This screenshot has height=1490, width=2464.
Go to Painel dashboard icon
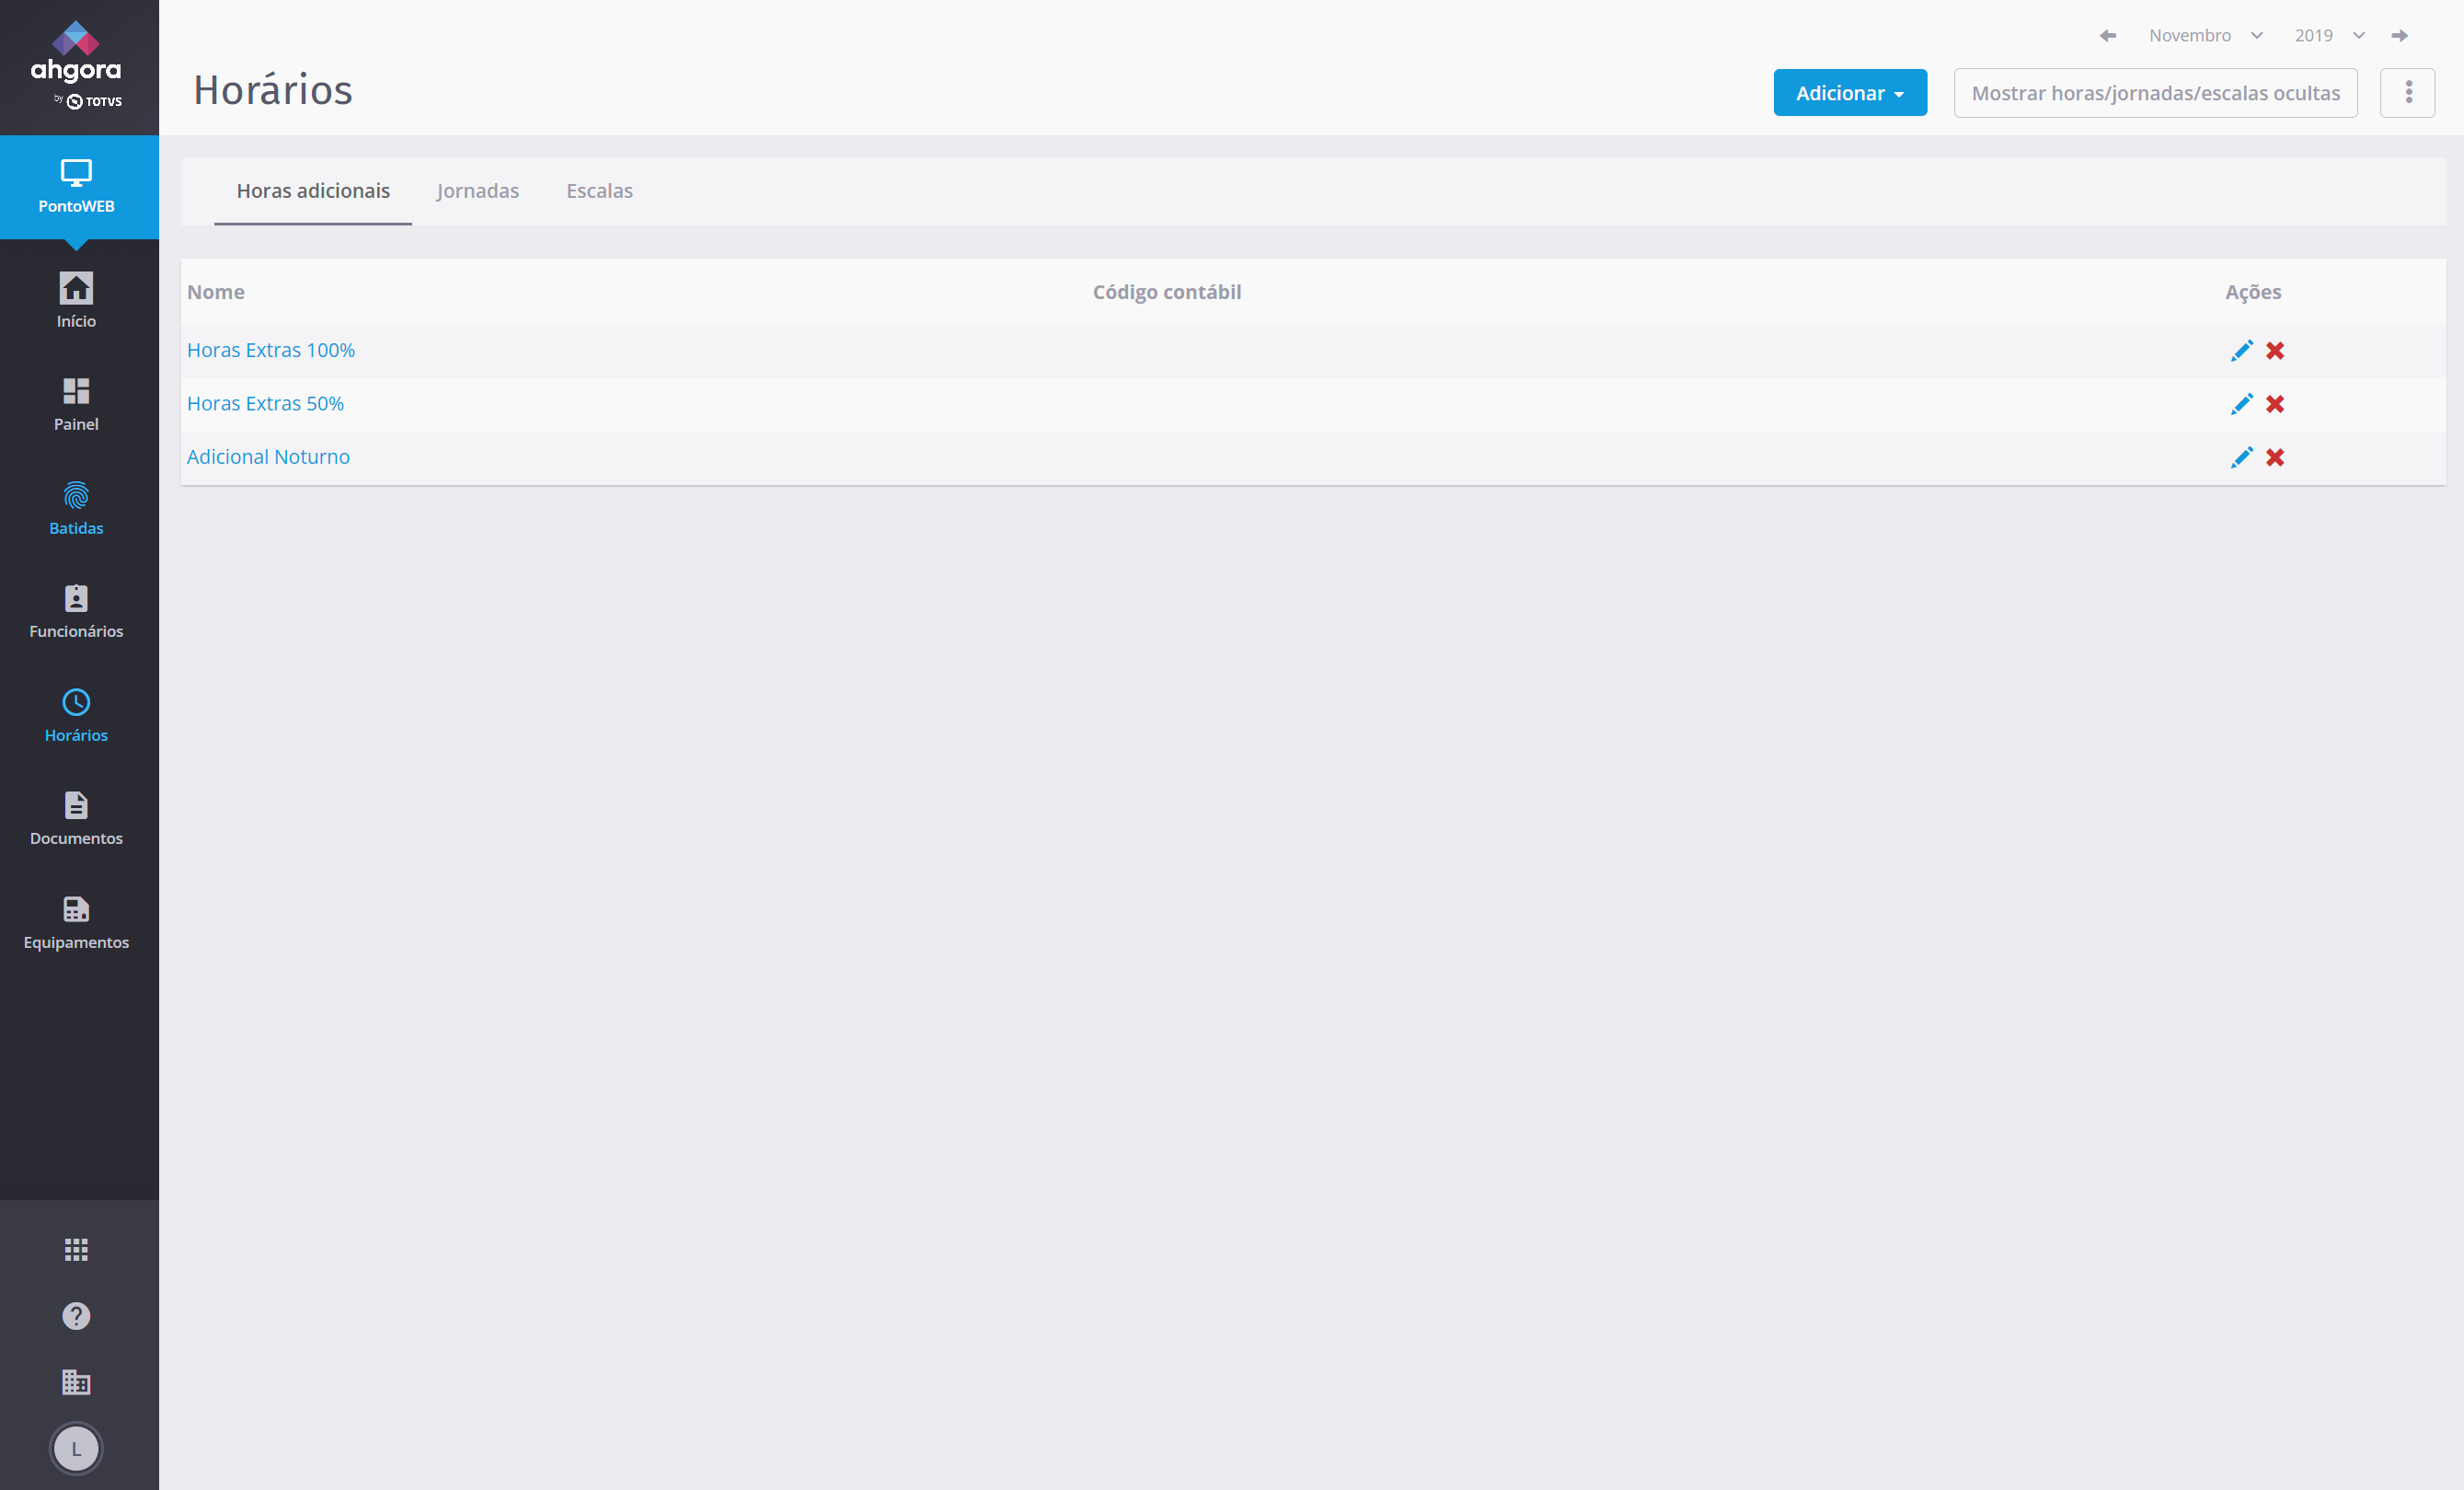(76, 391)
